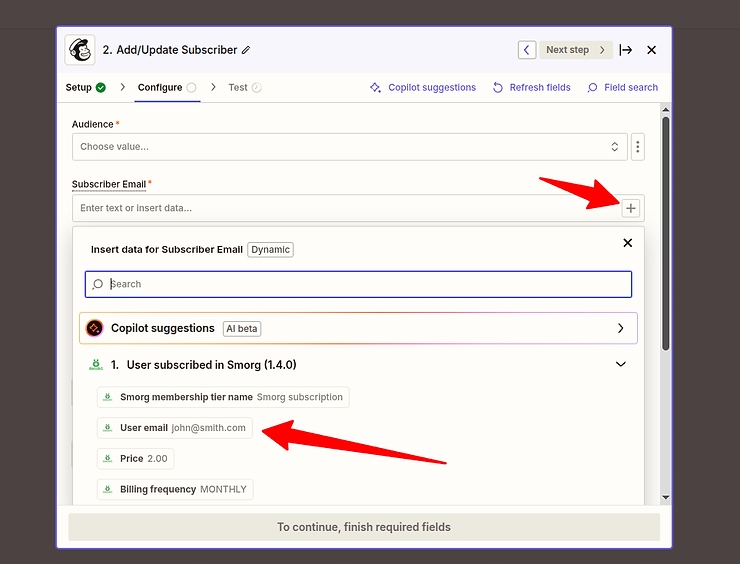Screen dimensions: 740x564
Task: Insert the User email john@smith.com field
Action: point(175,428)
